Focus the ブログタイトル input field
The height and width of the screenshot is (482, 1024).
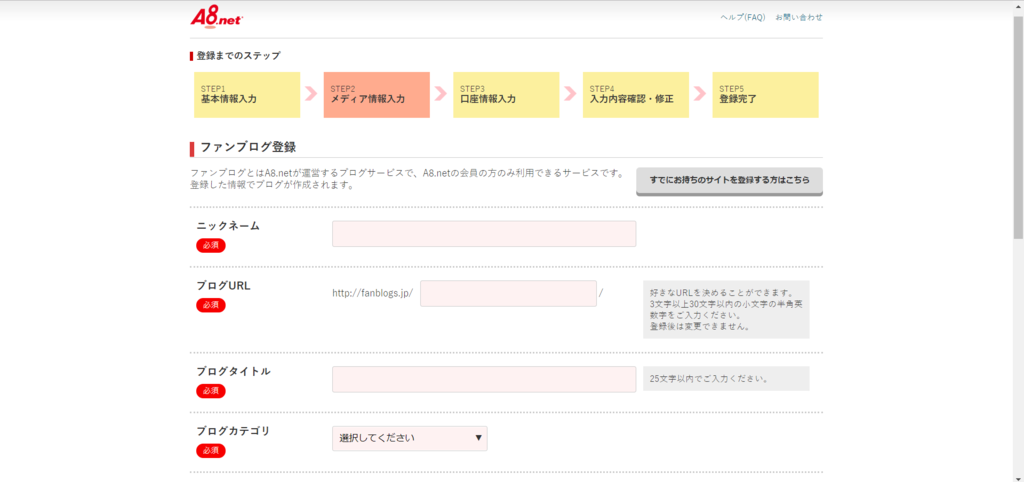[484, 379]
